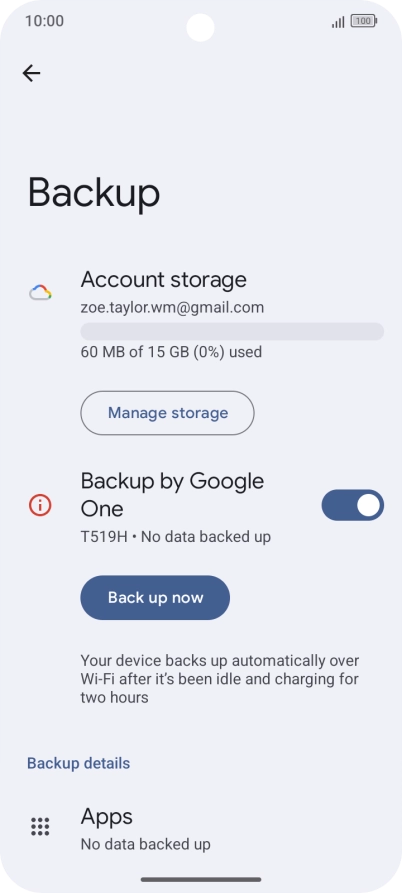Viewport: 402px width, 893px height.
Task: Tap the clock showing 10:00
Action: (x=44, y=21)
